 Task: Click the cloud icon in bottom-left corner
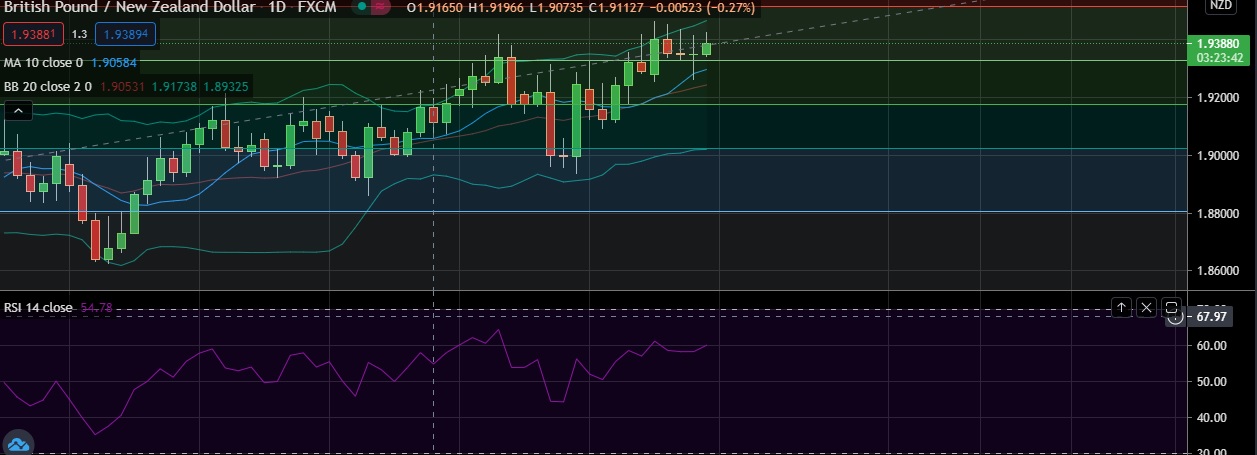click(x=18, y=445)
